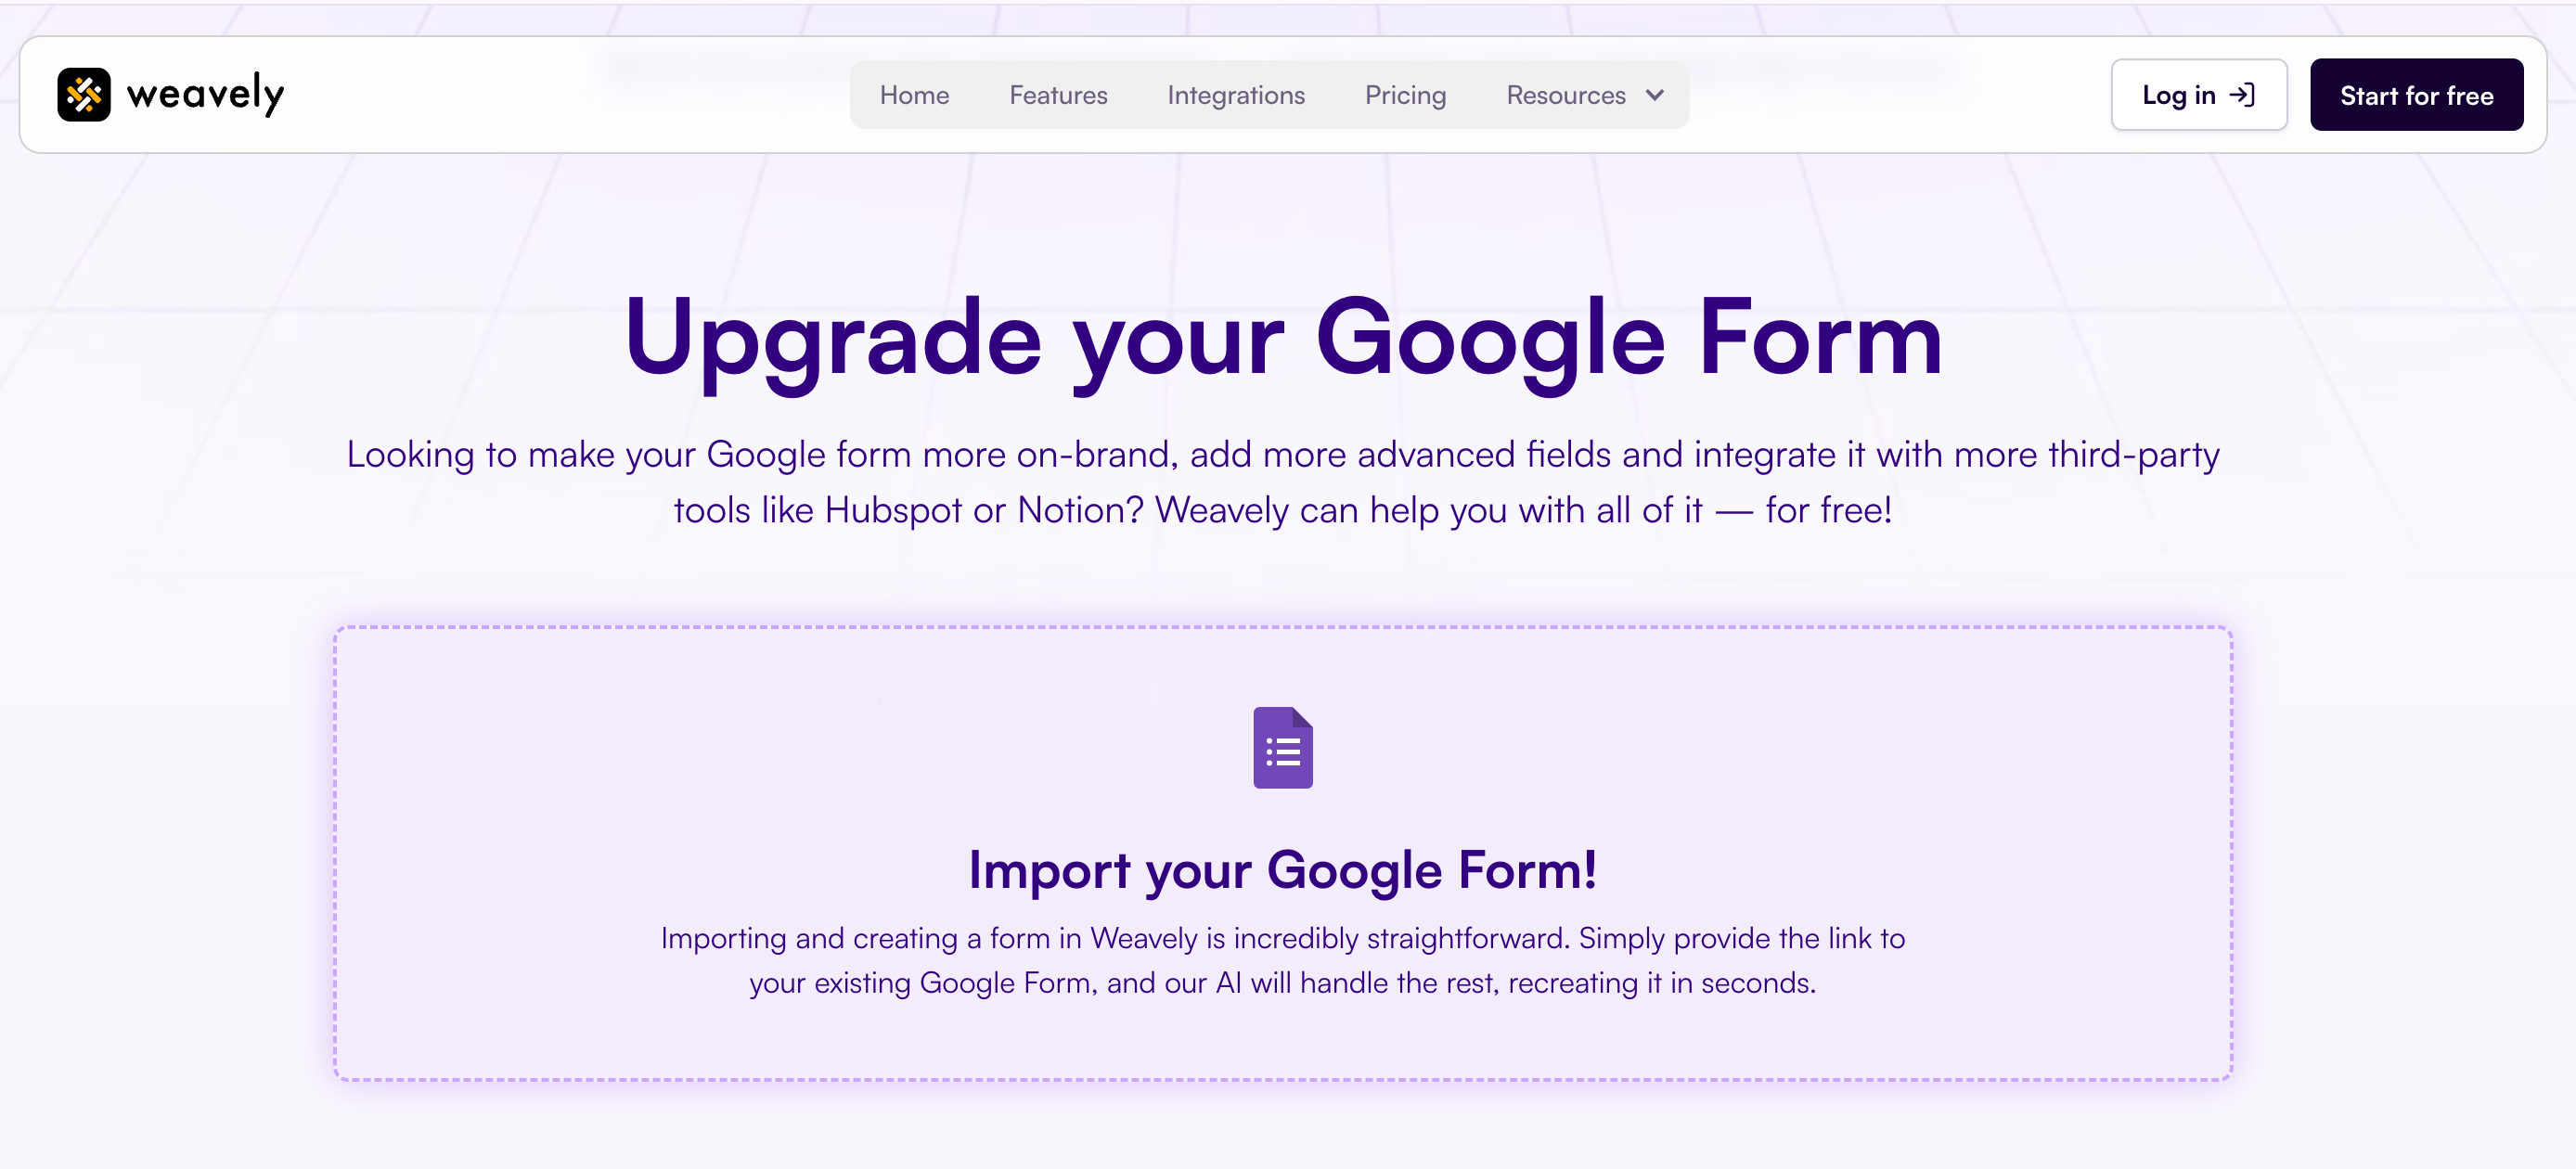Click the weavely wordmark text
Screen dimensions: 2576x1169
pos(205,95)
